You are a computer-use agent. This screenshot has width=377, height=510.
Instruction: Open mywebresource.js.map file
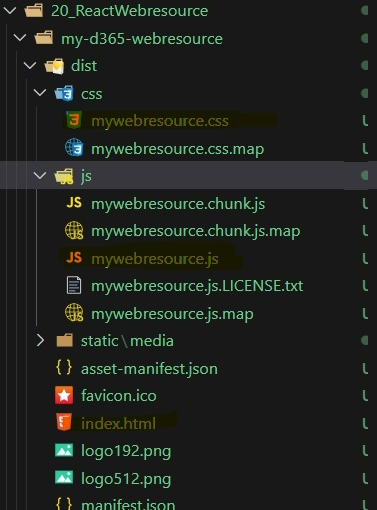pos(172,314)
